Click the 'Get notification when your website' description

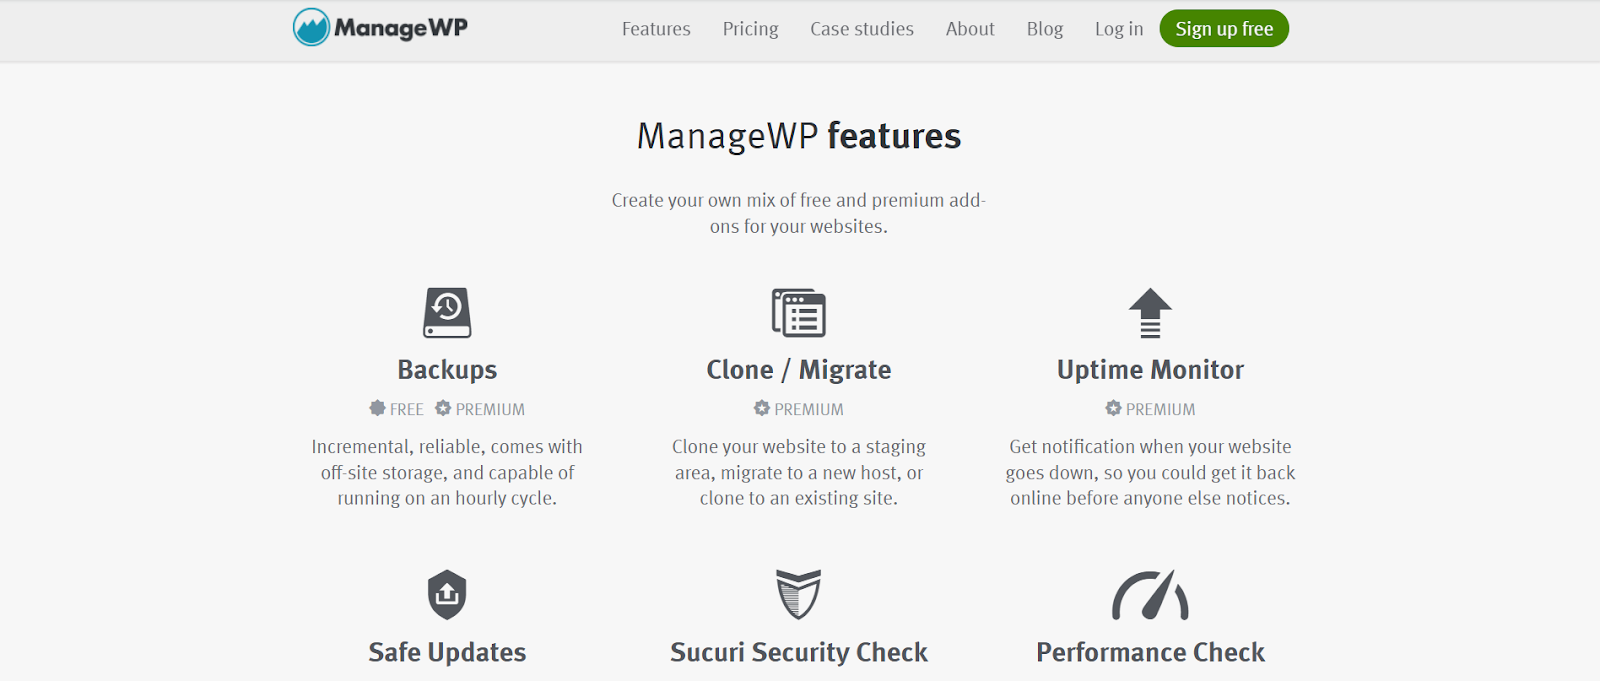[x=1150, y=472]
